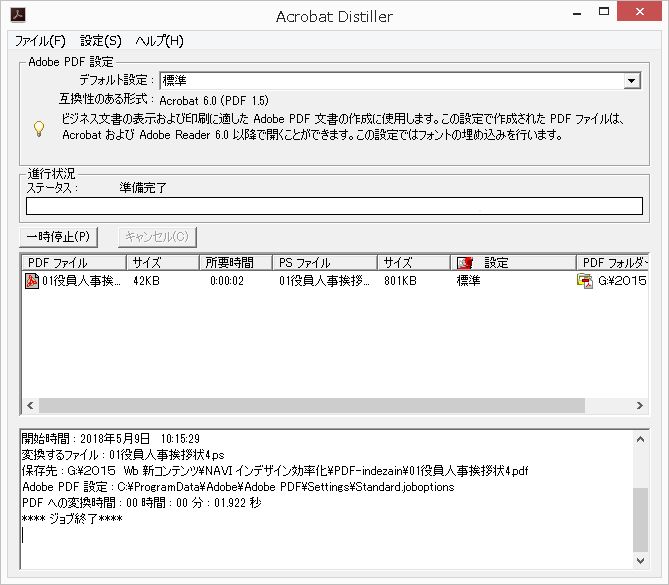
Task: Click the 開始時間 log line
Action: 111,439
